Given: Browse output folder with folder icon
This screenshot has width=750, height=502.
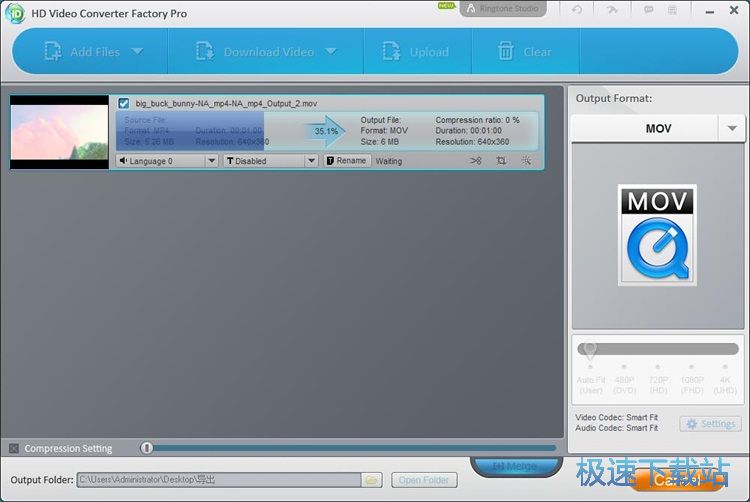Looking at the screenshot, I should [372, 480].
